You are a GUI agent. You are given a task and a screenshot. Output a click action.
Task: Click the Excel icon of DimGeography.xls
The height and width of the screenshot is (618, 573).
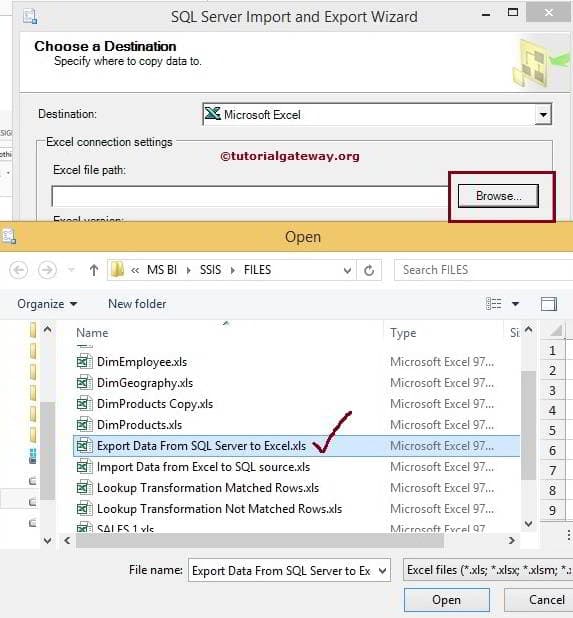(84, 382)
